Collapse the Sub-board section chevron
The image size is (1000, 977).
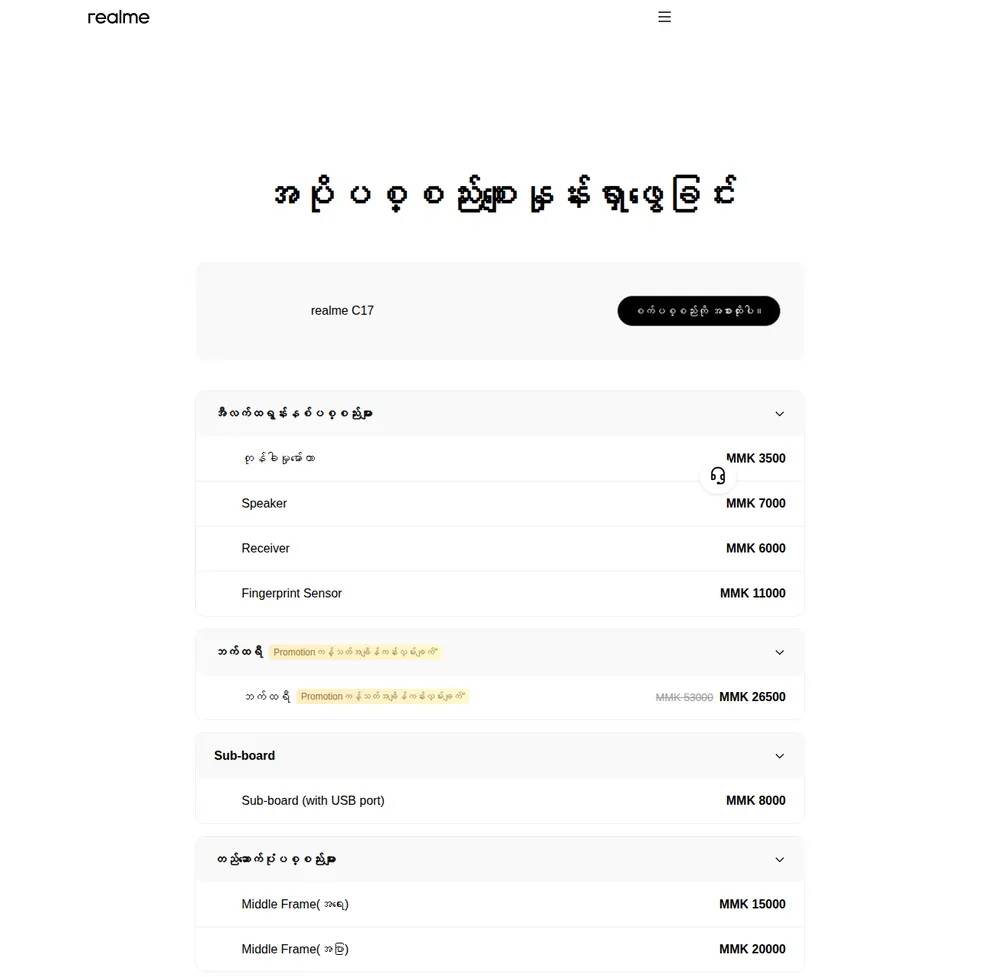[x=779, y=756]
